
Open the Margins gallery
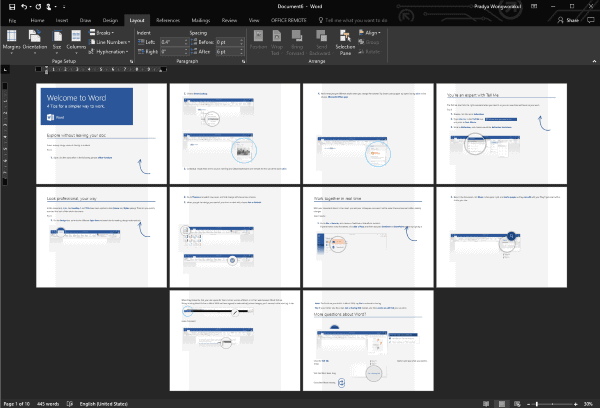click(12, 41)
